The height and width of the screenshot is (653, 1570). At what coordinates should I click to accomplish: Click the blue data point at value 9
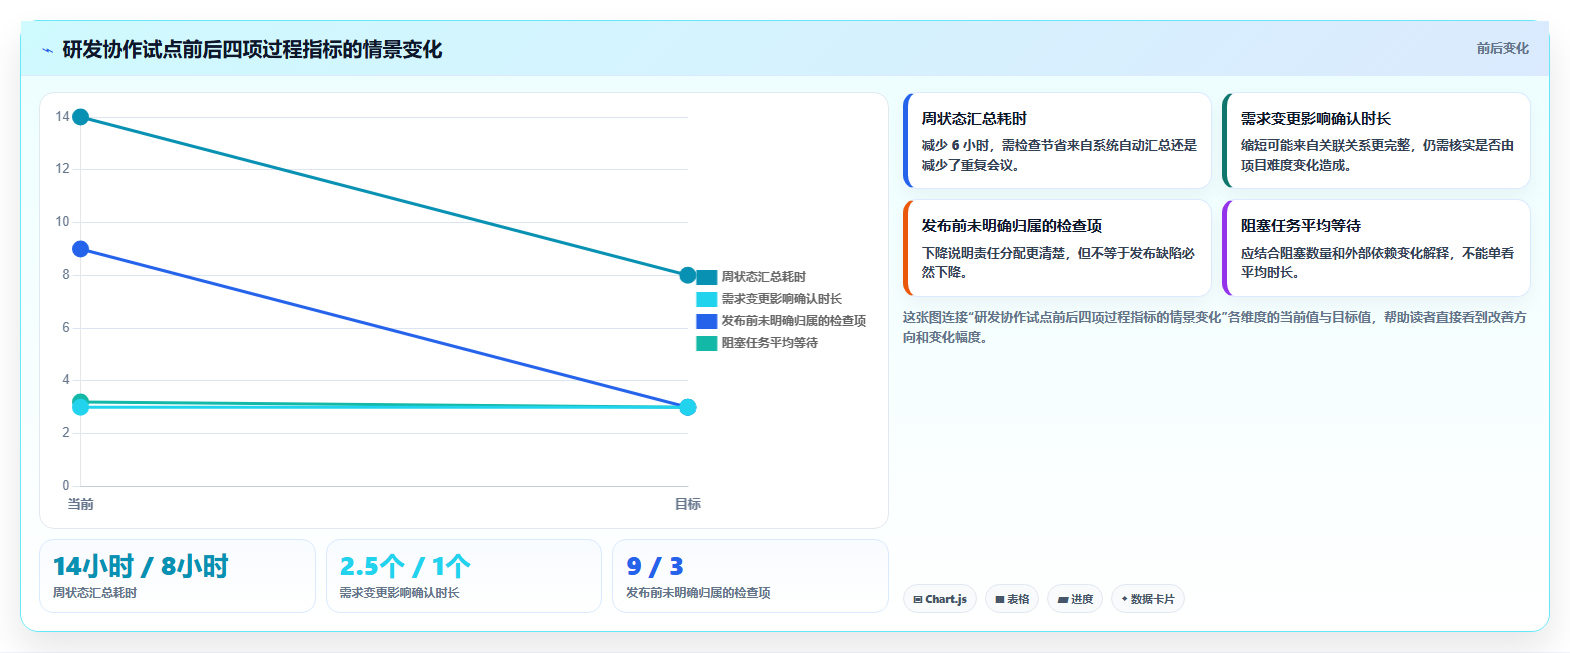[x=81, y=249]
